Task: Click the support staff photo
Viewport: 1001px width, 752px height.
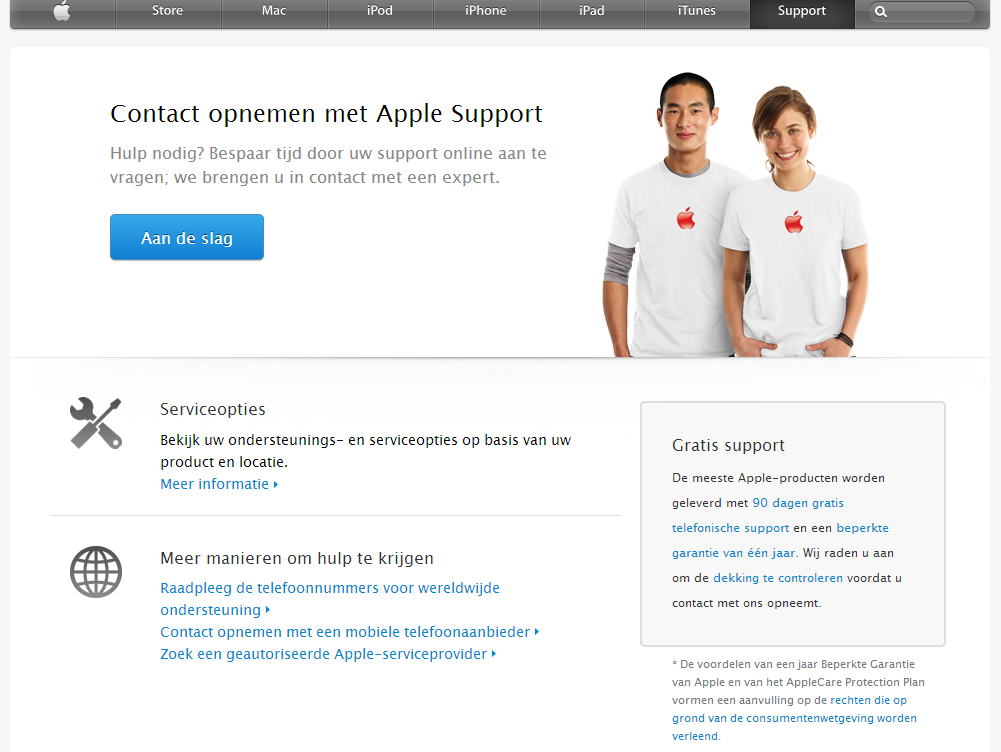Action: pos(736,215)
